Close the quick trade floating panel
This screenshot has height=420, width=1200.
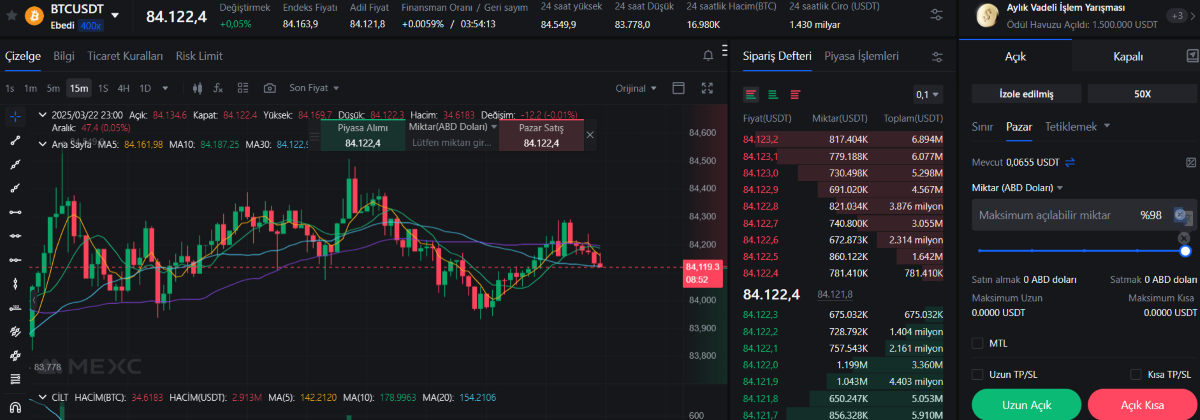[590, 134]
